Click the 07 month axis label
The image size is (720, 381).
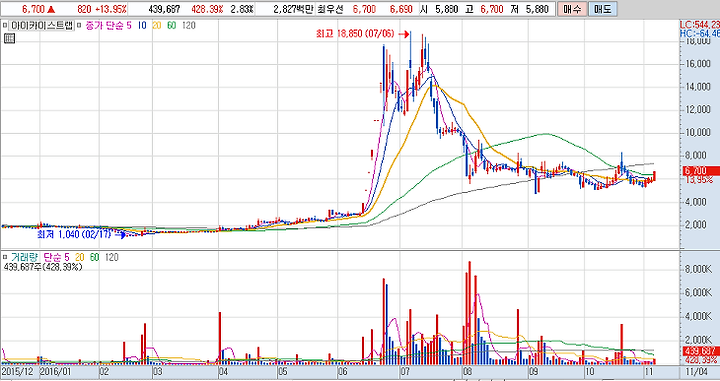[405, 371]
